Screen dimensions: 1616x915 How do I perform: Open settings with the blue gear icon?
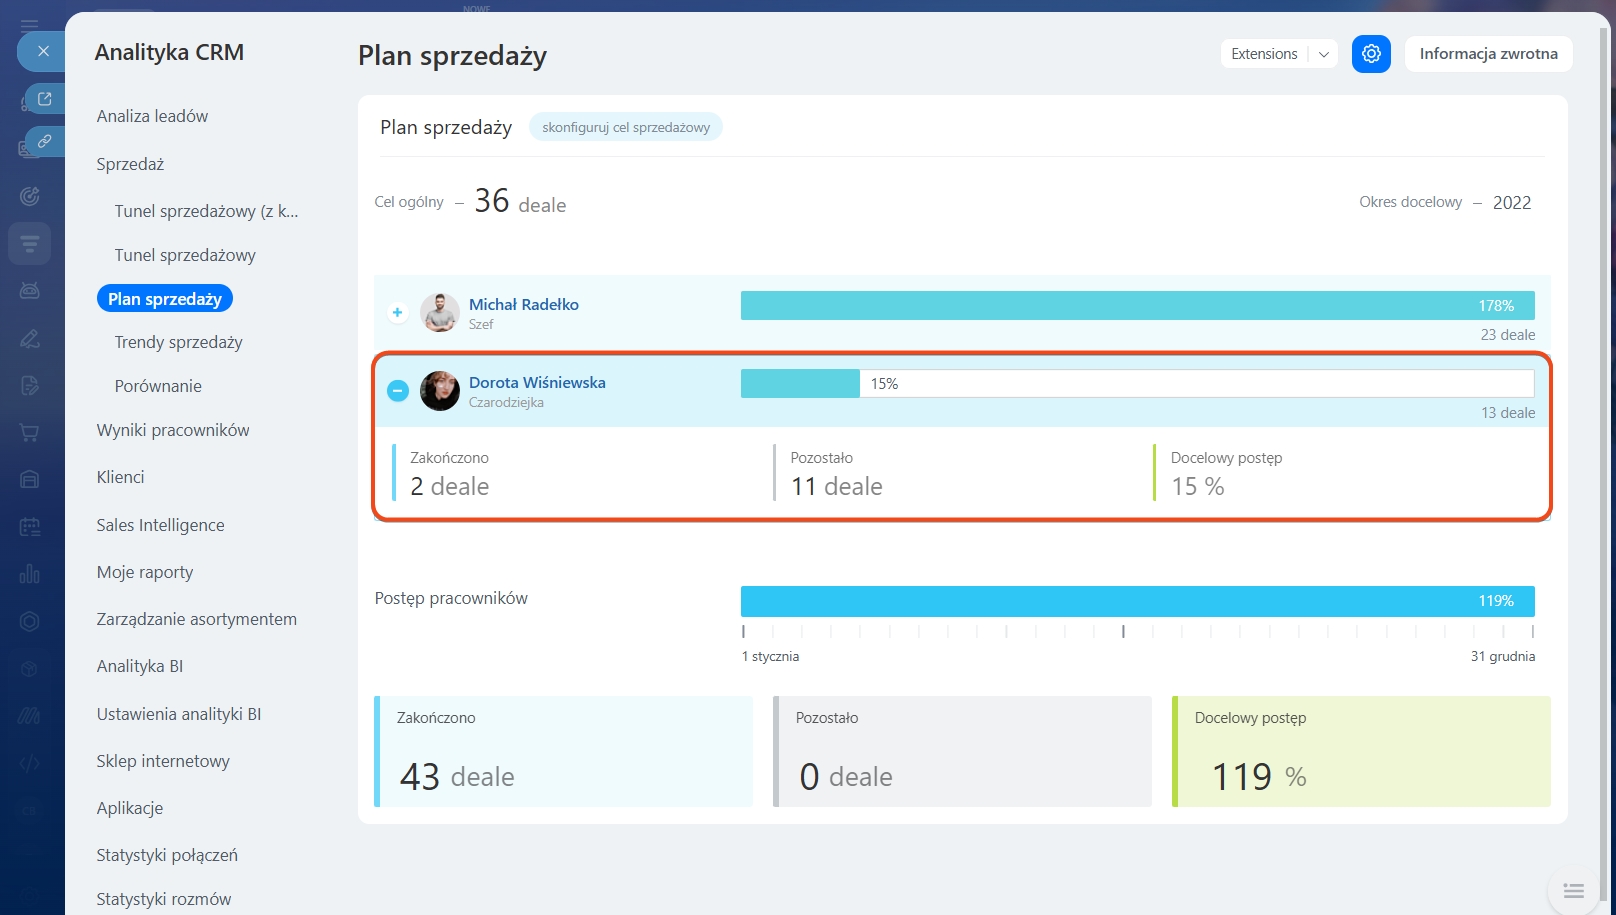pyautogui.click(x=1371, y=54)
